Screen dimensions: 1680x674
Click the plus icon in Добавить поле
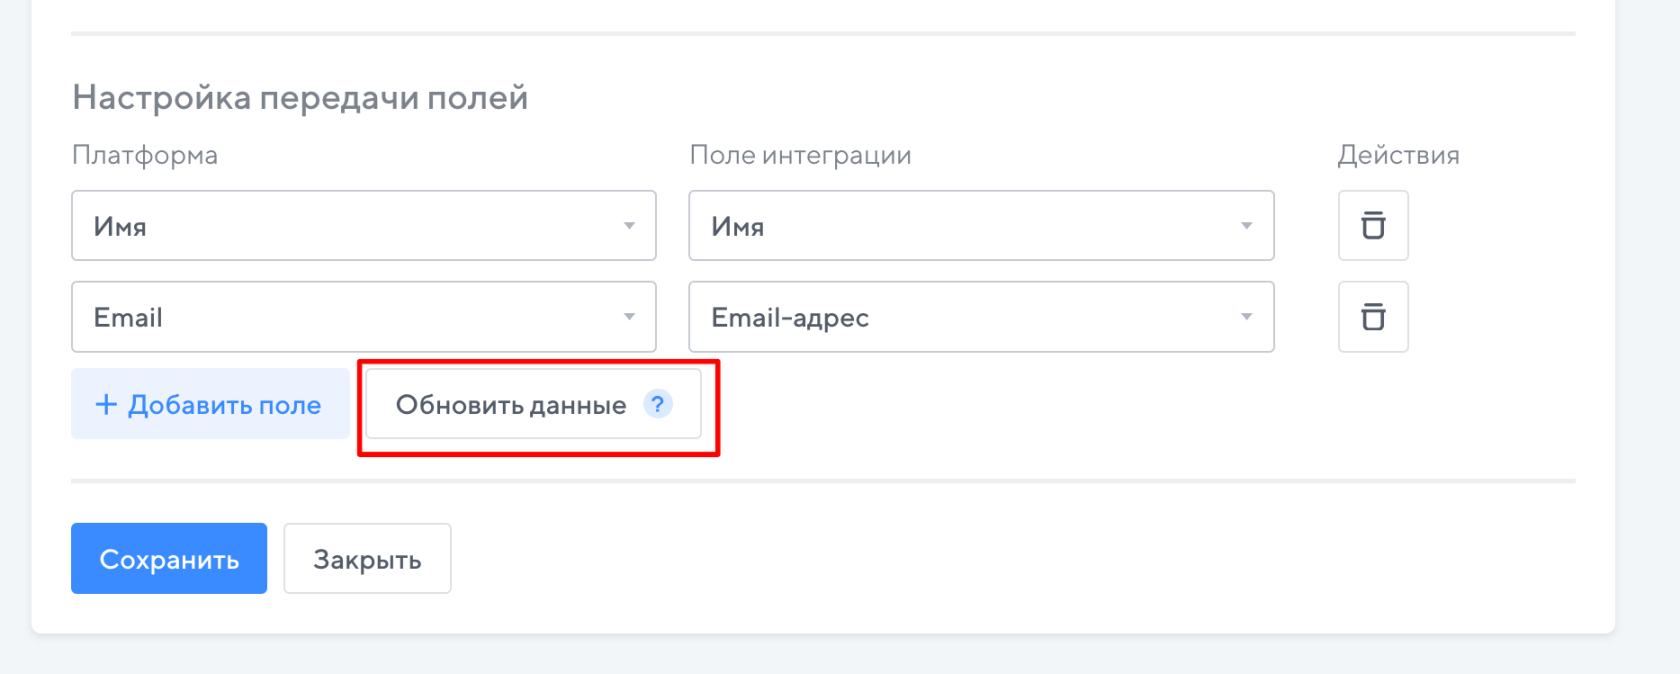click(106, 404)
